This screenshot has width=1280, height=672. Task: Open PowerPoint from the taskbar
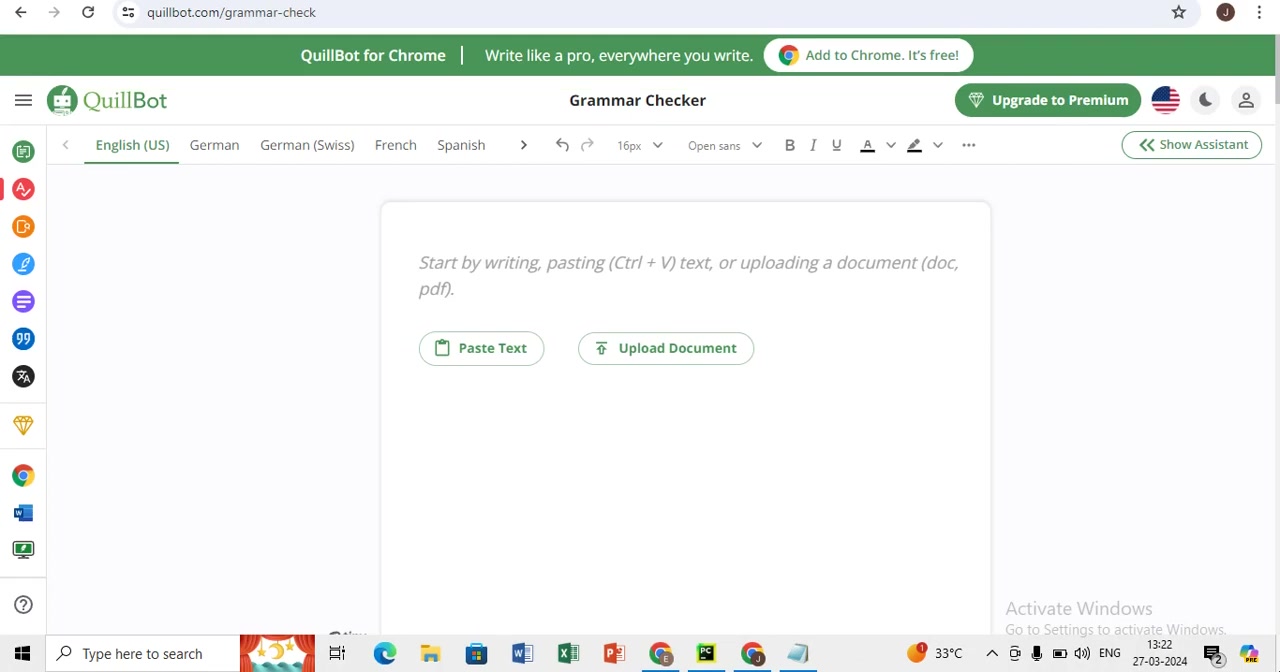pos(614,654)
